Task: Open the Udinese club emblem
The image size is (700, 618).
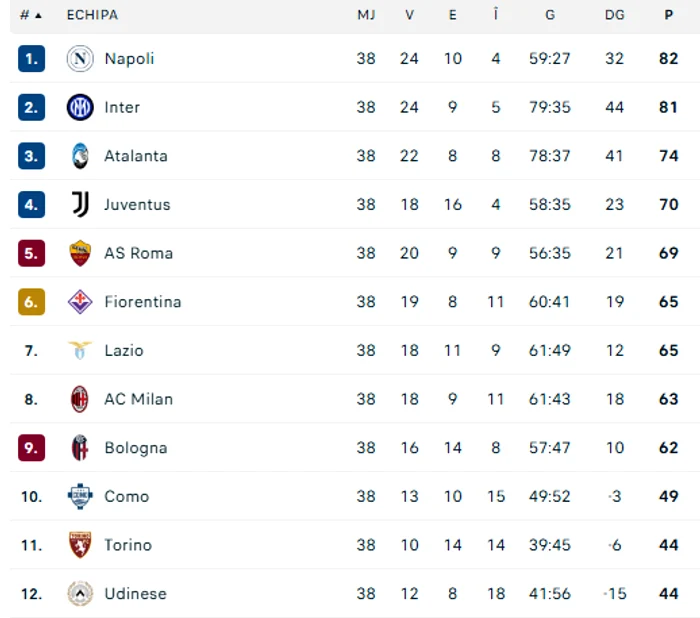Action: click(x=80, y=593)
